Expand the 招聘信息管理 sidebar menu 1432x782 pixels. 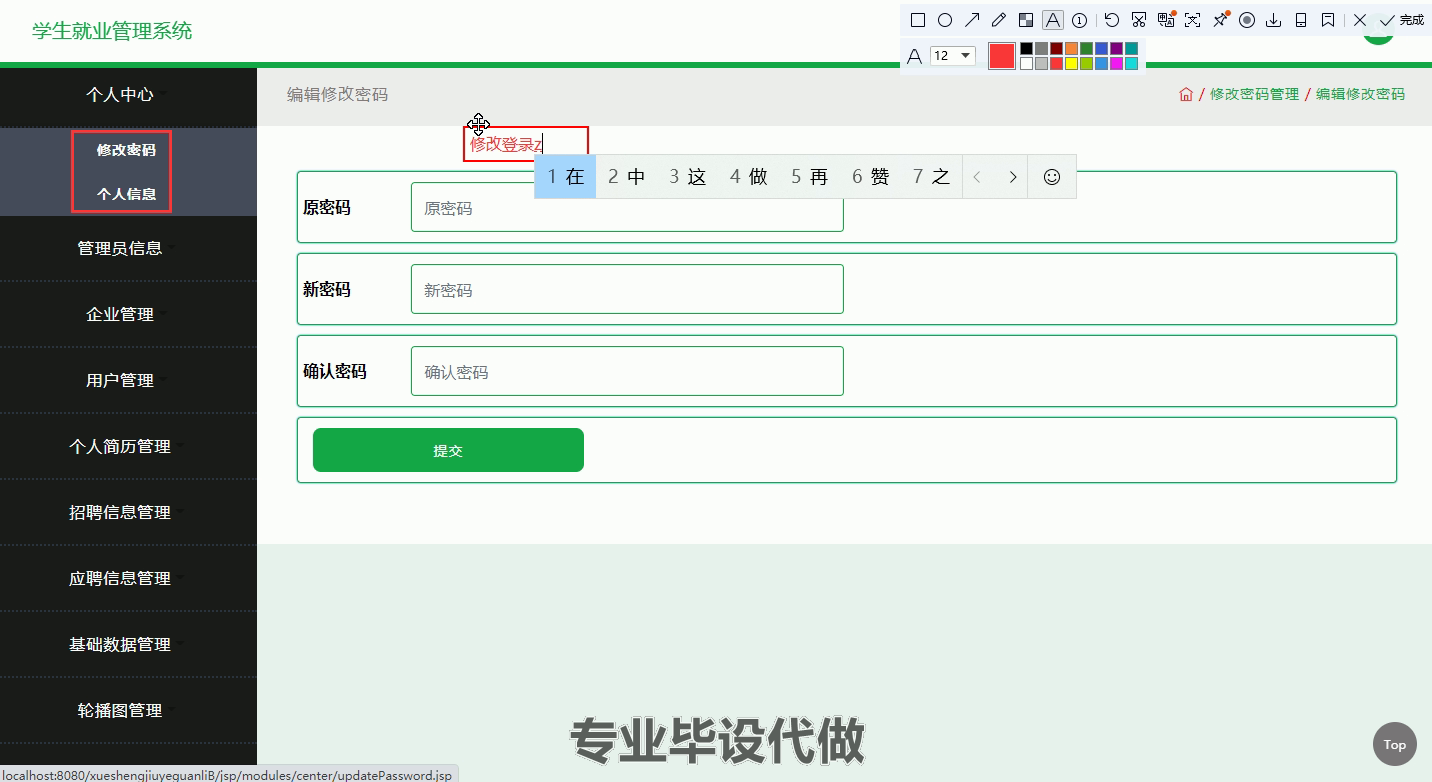tap(120, 512)
